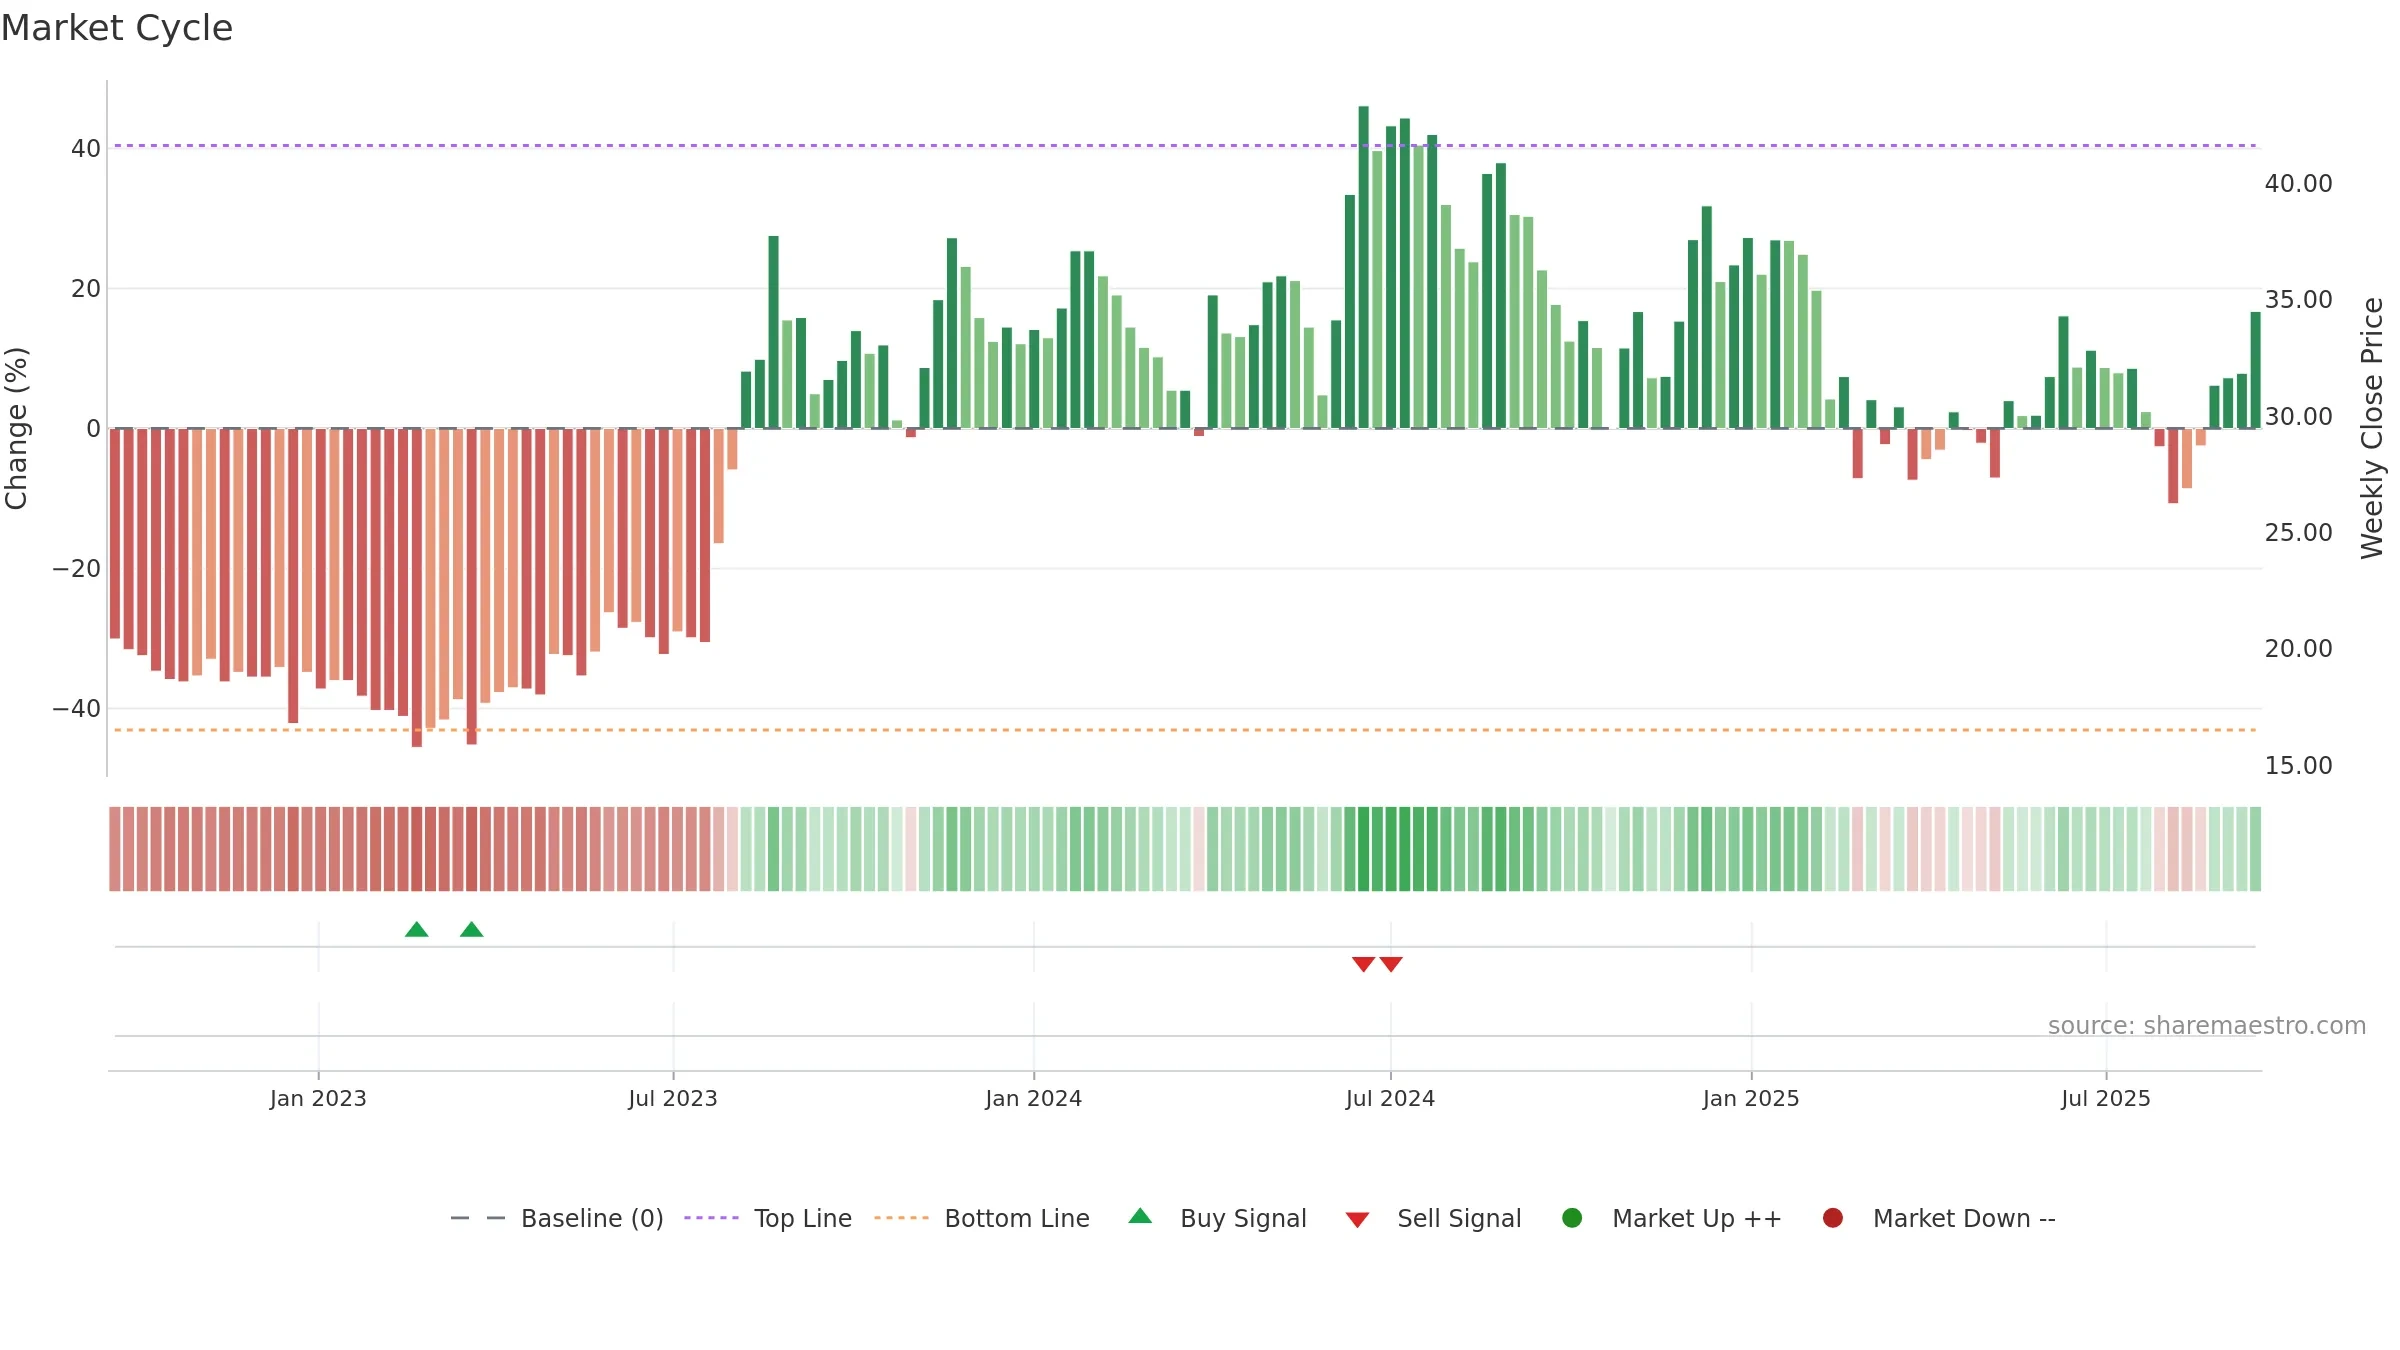This screenshot has height=1350, width=2400.
Task: Toggle the Top Line legend label
Action: pos(803,1218)
